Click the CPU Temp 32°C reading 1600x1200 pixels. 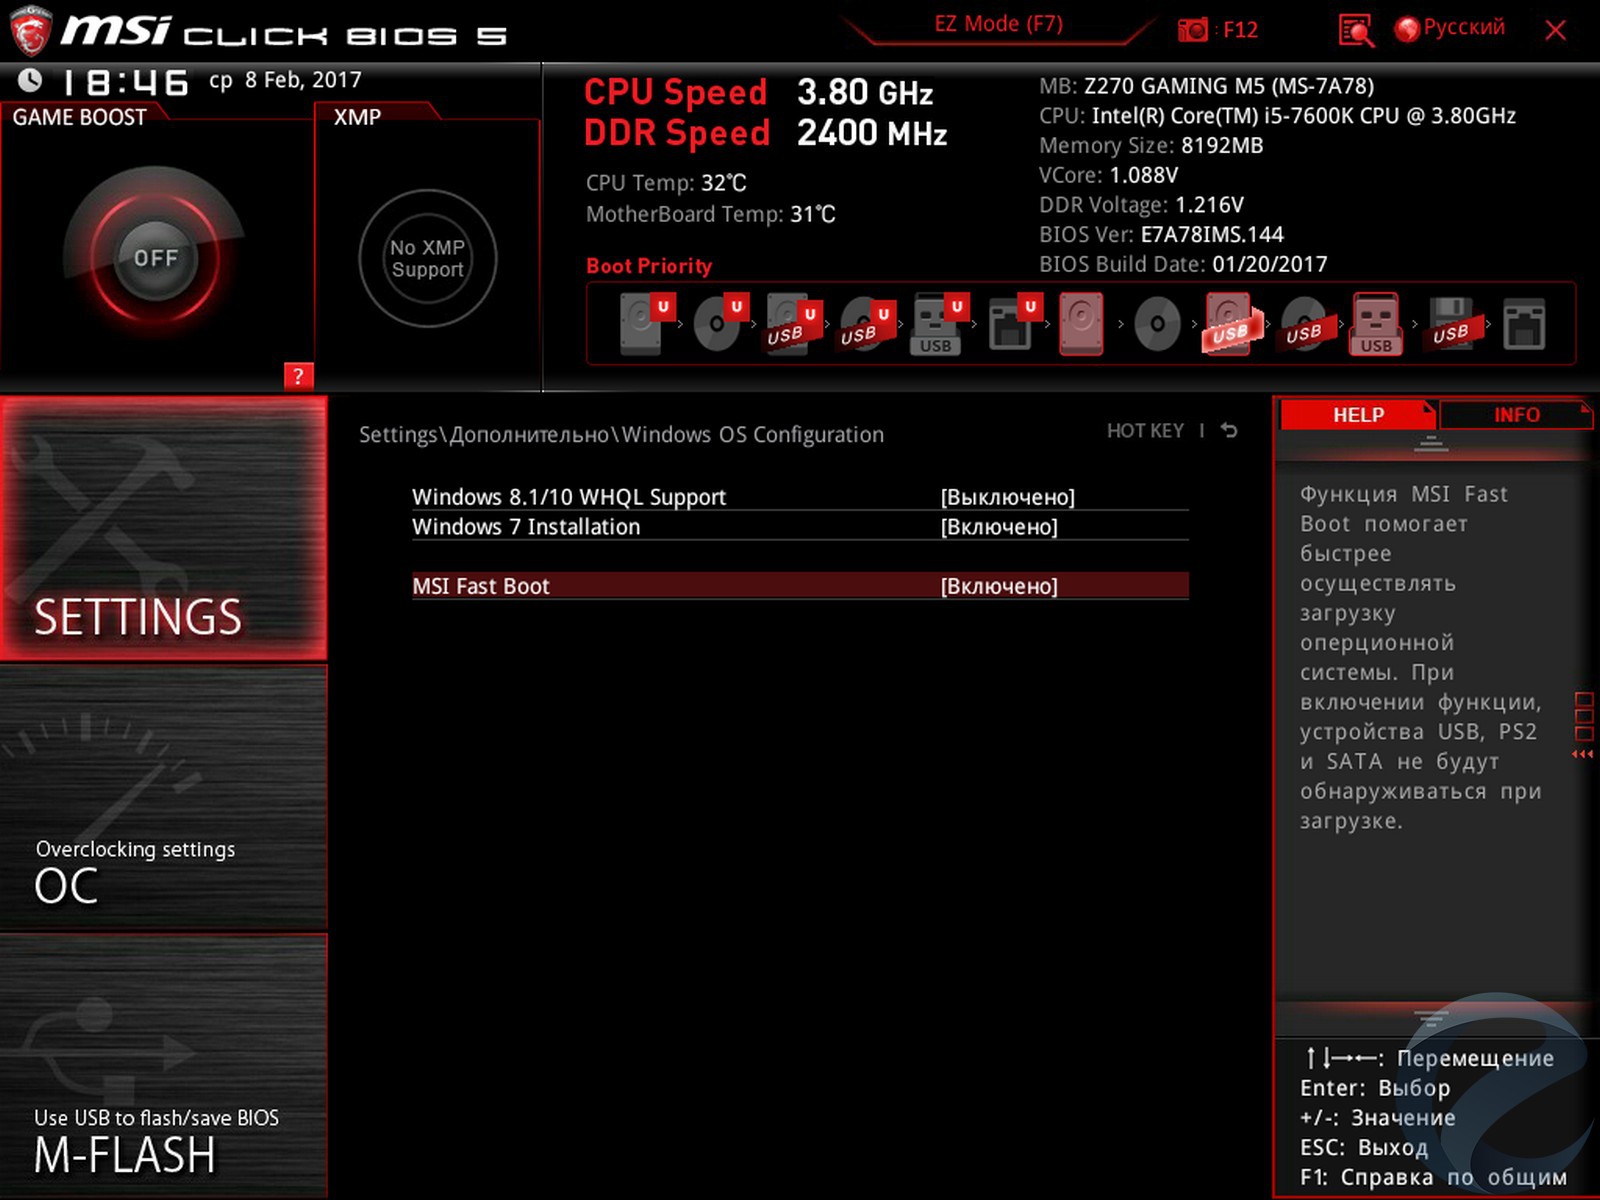(666, 183)
